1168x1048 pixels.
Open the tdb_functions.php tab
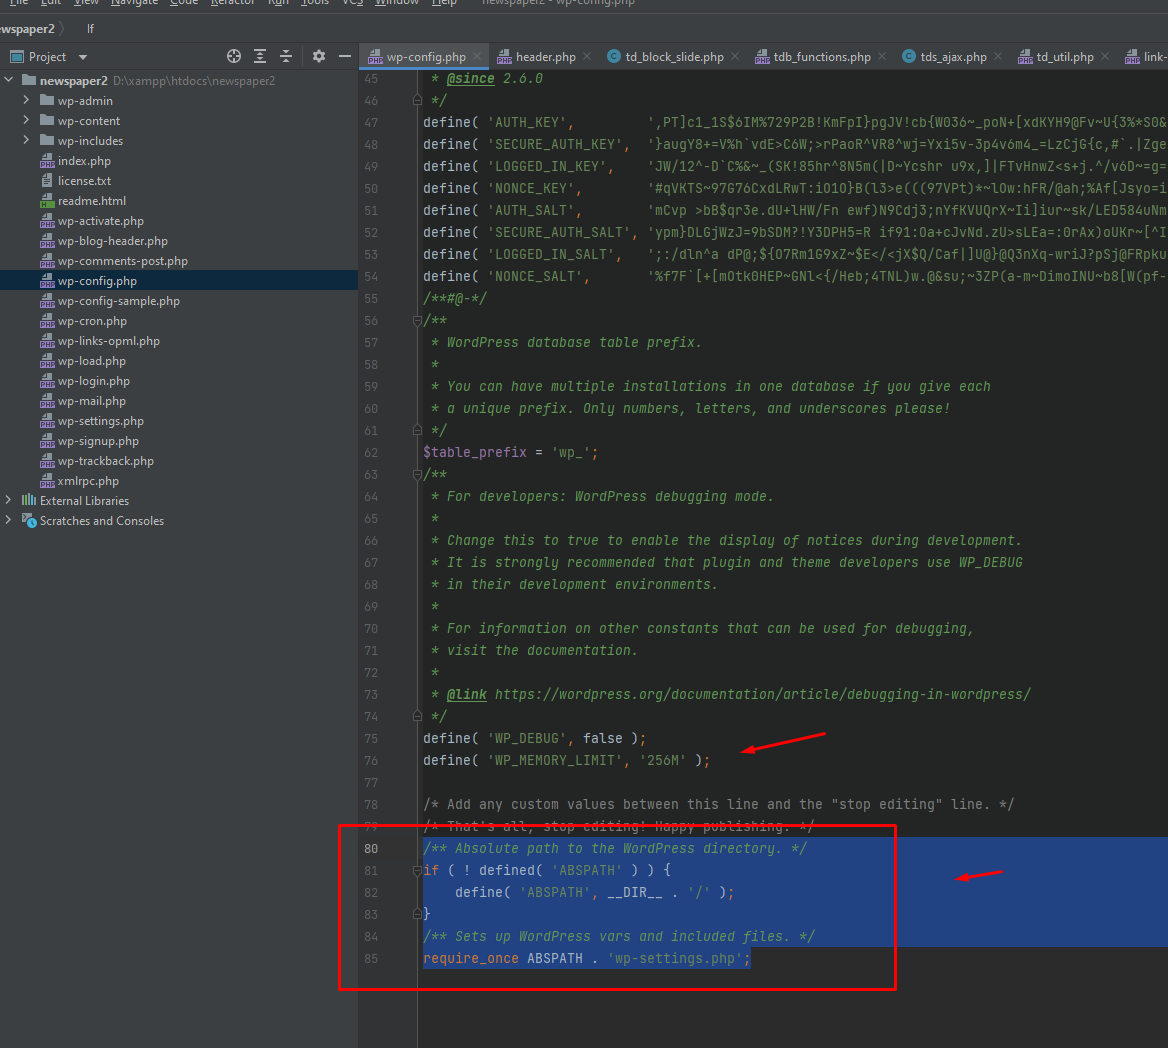tap(822, 57)
